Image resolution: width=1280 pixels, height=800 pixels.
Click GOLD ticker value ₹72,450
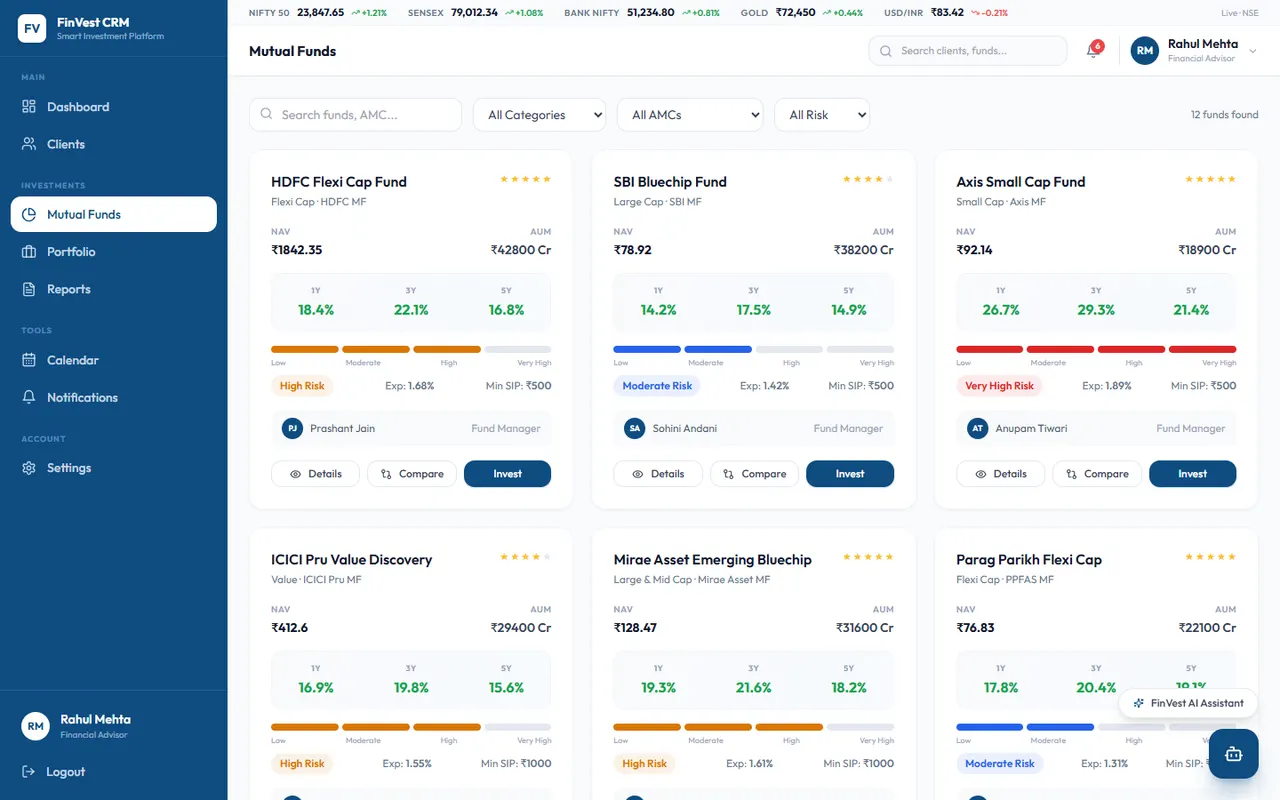pyautogui.click(x=796, y=13)
